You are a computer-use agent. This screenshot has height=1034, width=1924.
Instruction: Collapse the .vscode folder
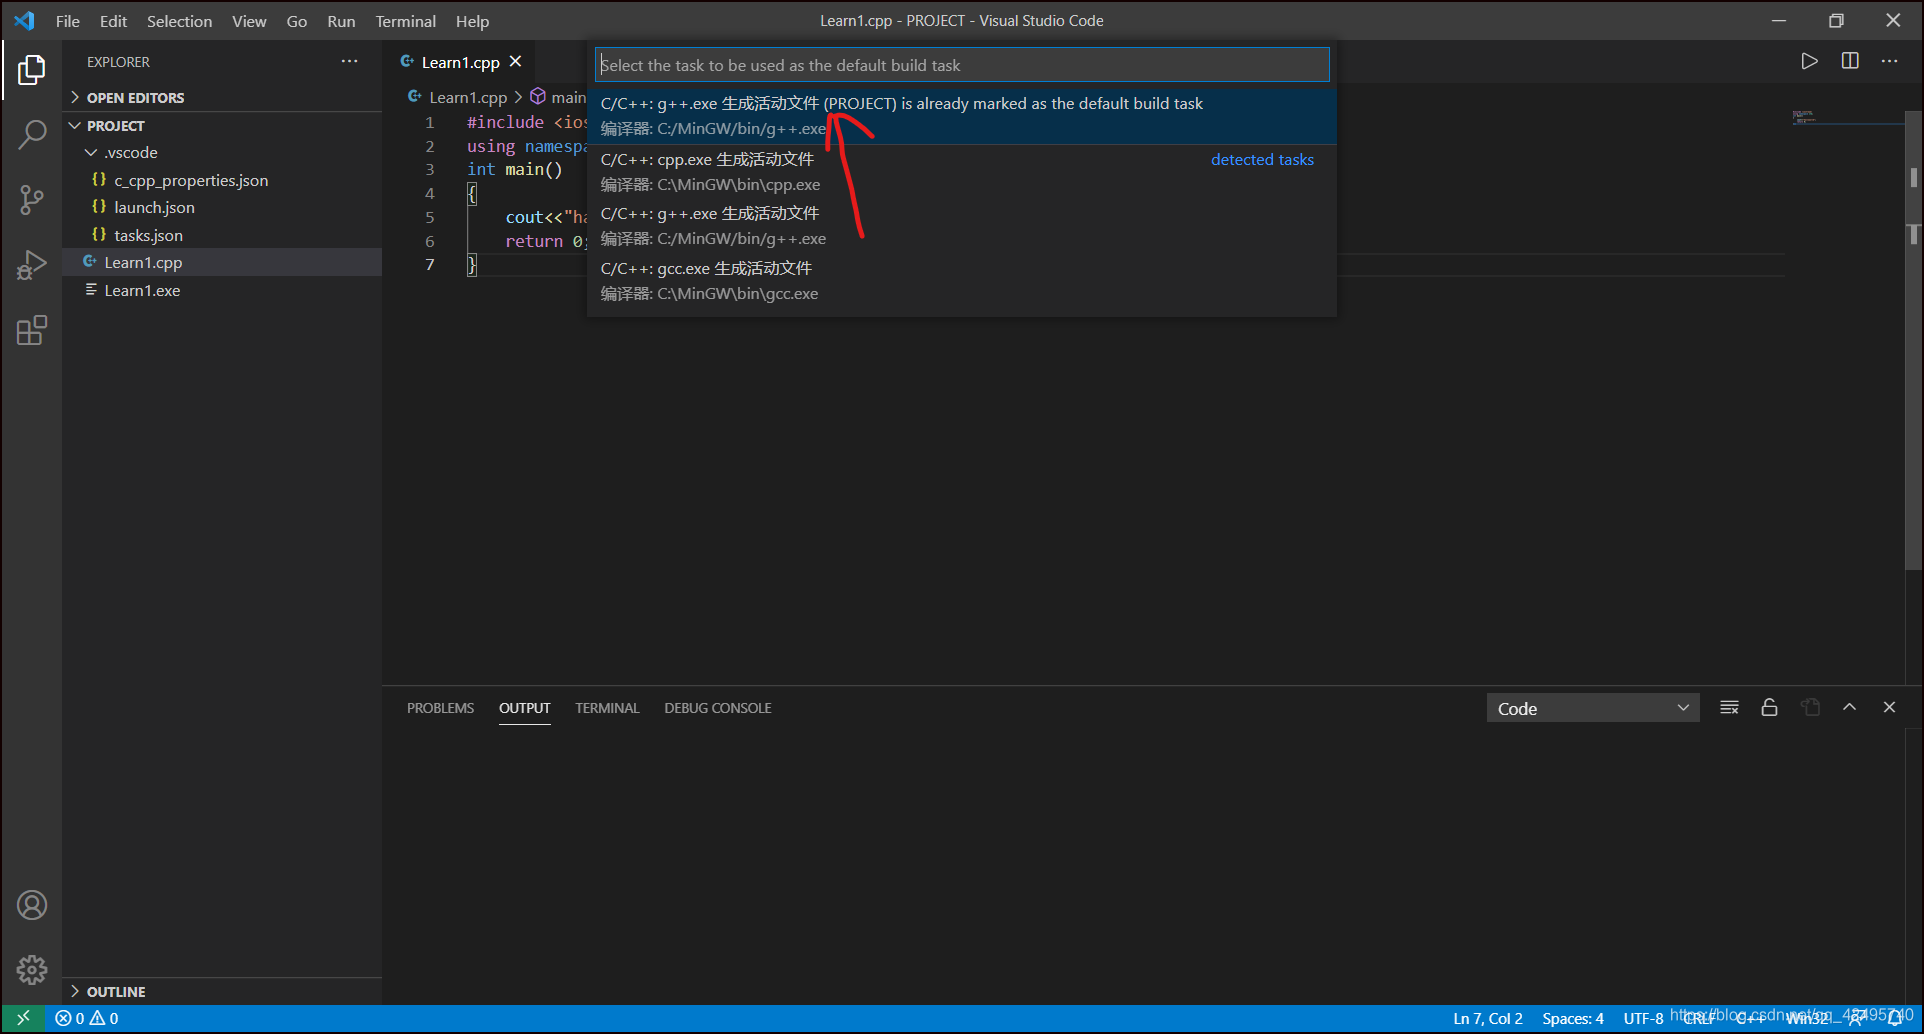(x=130, y=152)
